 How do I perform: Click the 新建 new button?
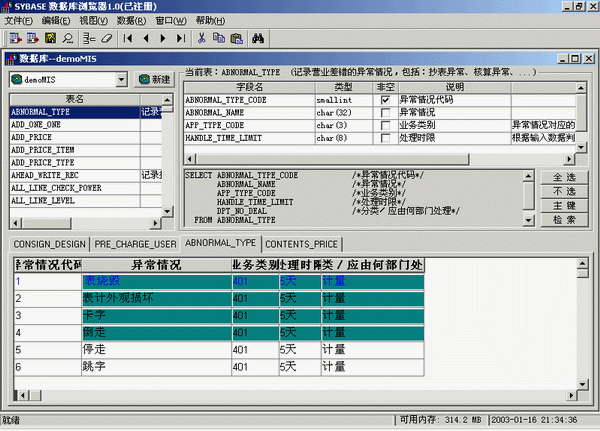point(154,78)
